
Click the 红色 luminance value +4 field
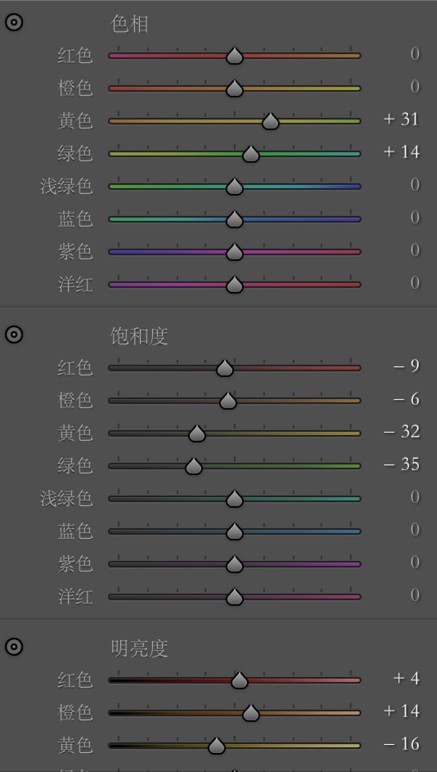pos(406,678)
